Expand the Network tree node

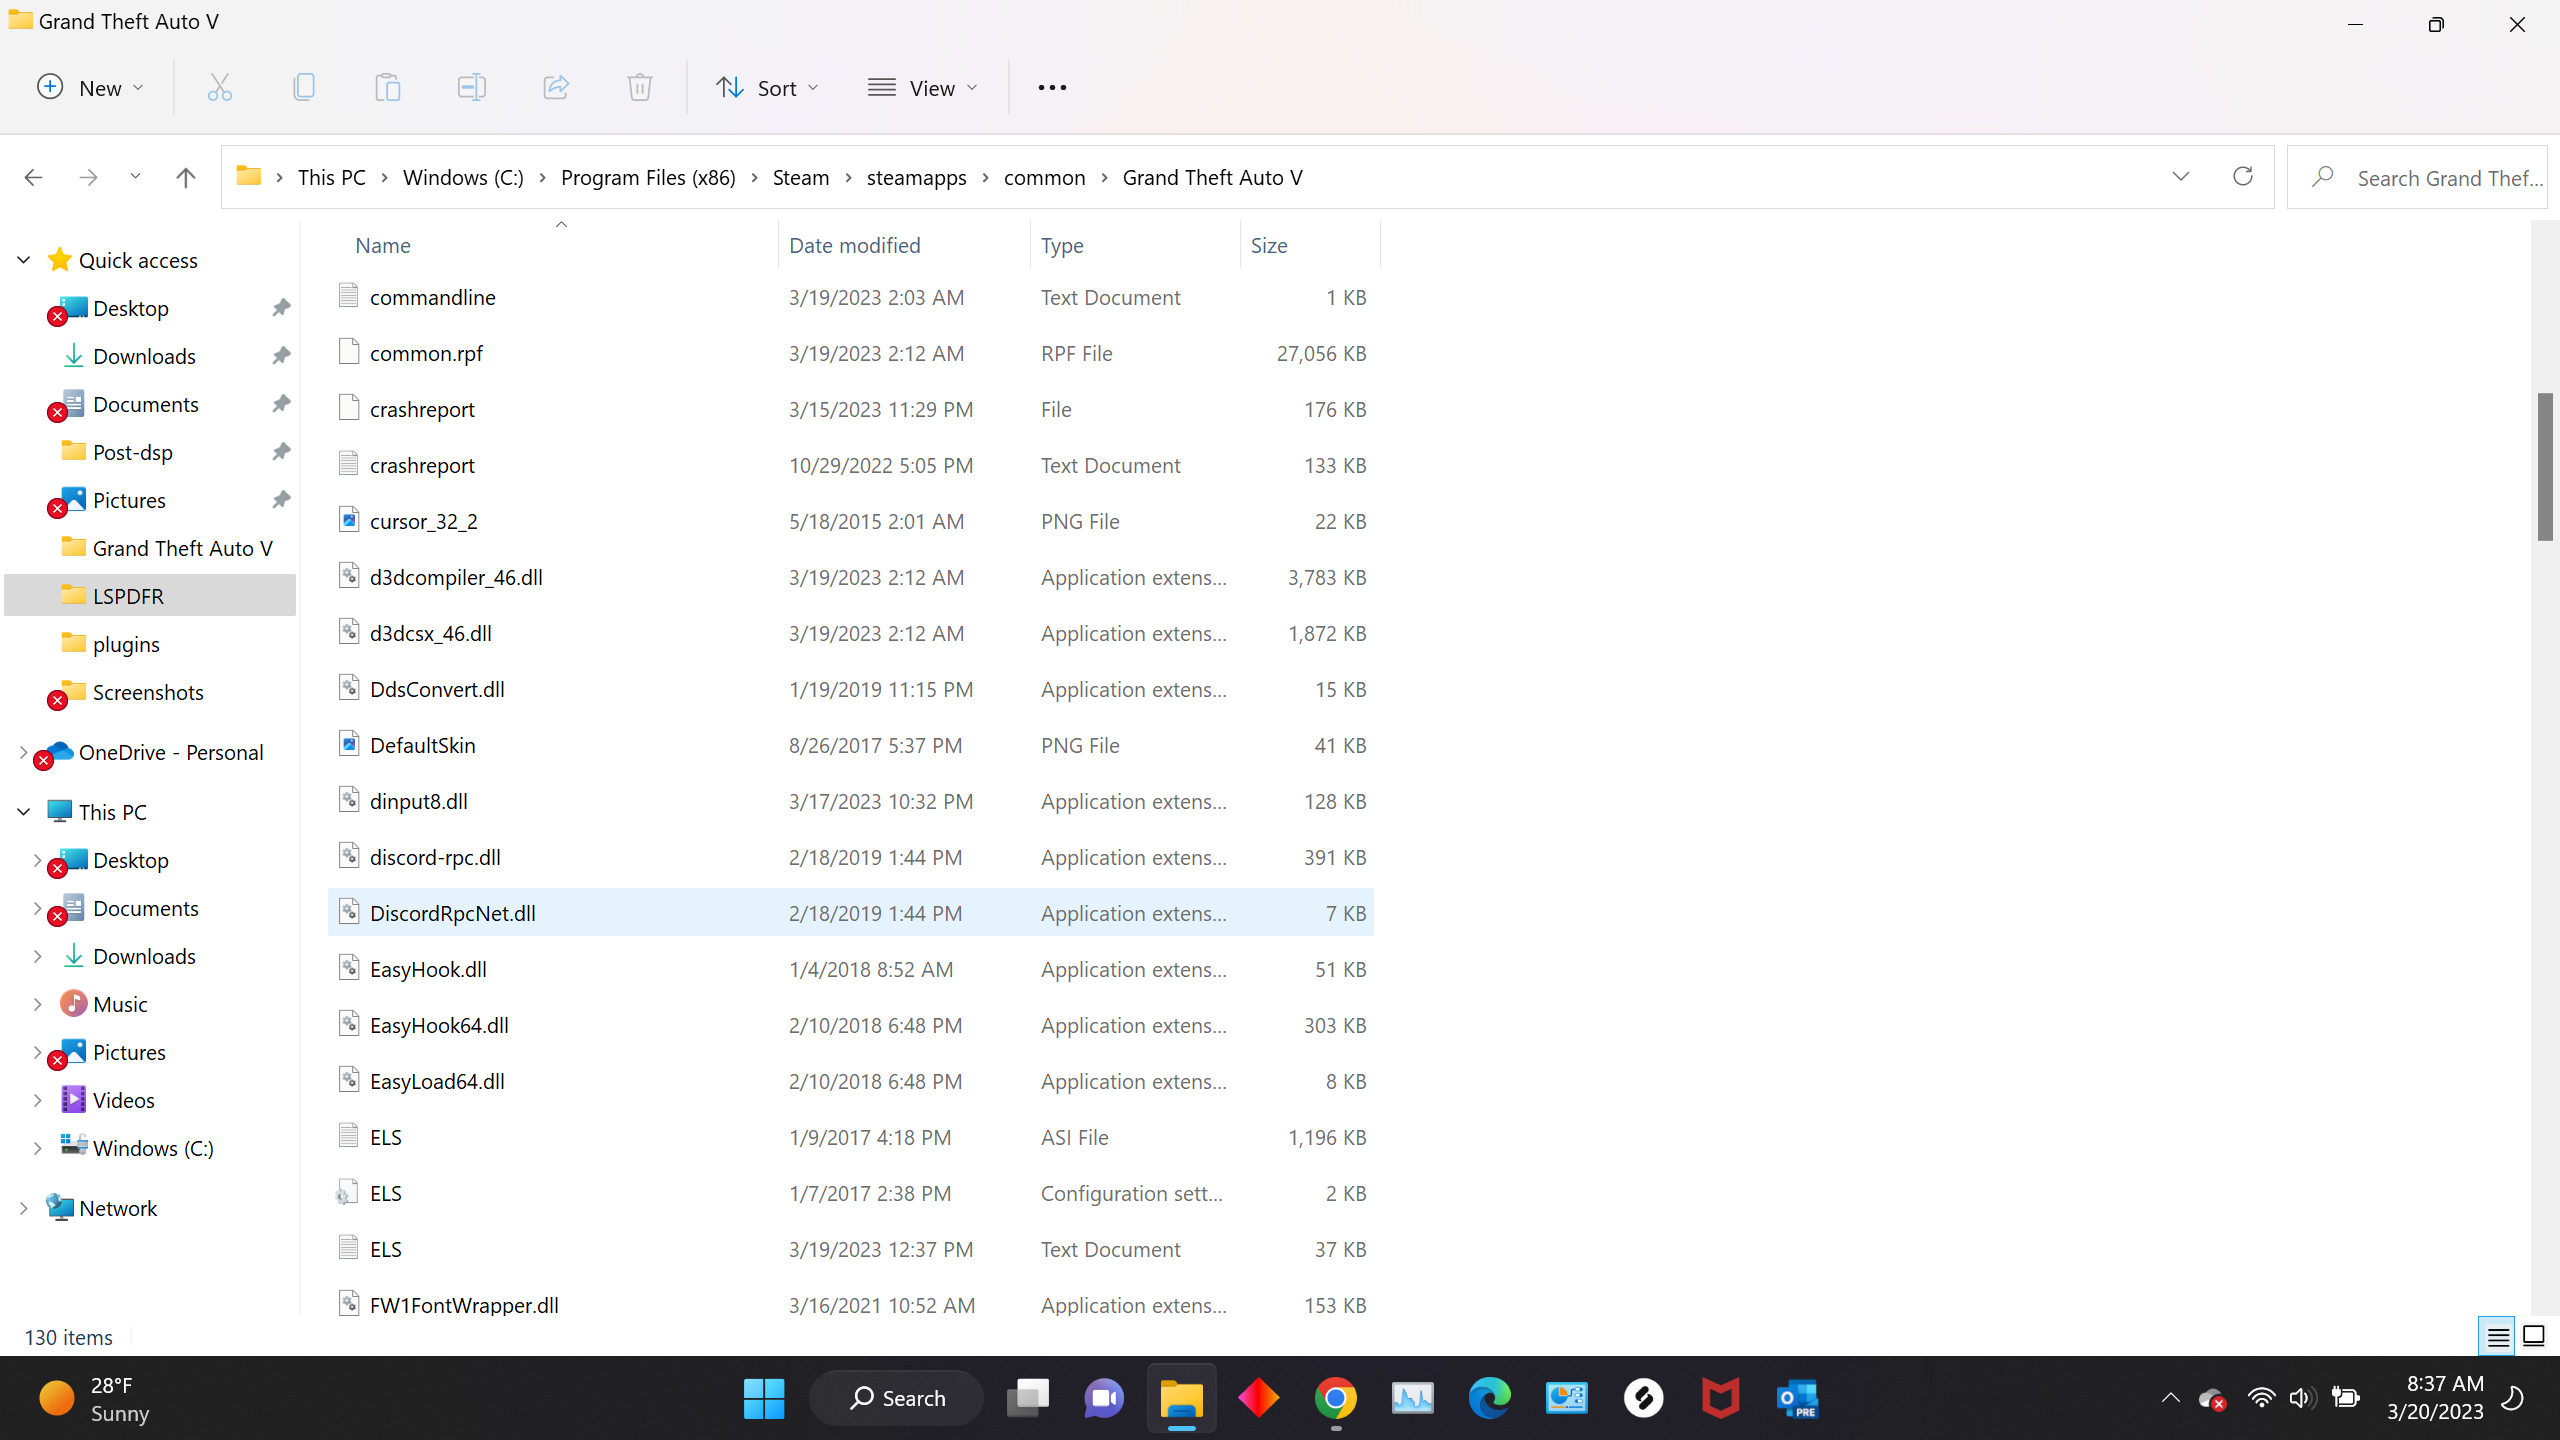click(x=24, y=1208)
